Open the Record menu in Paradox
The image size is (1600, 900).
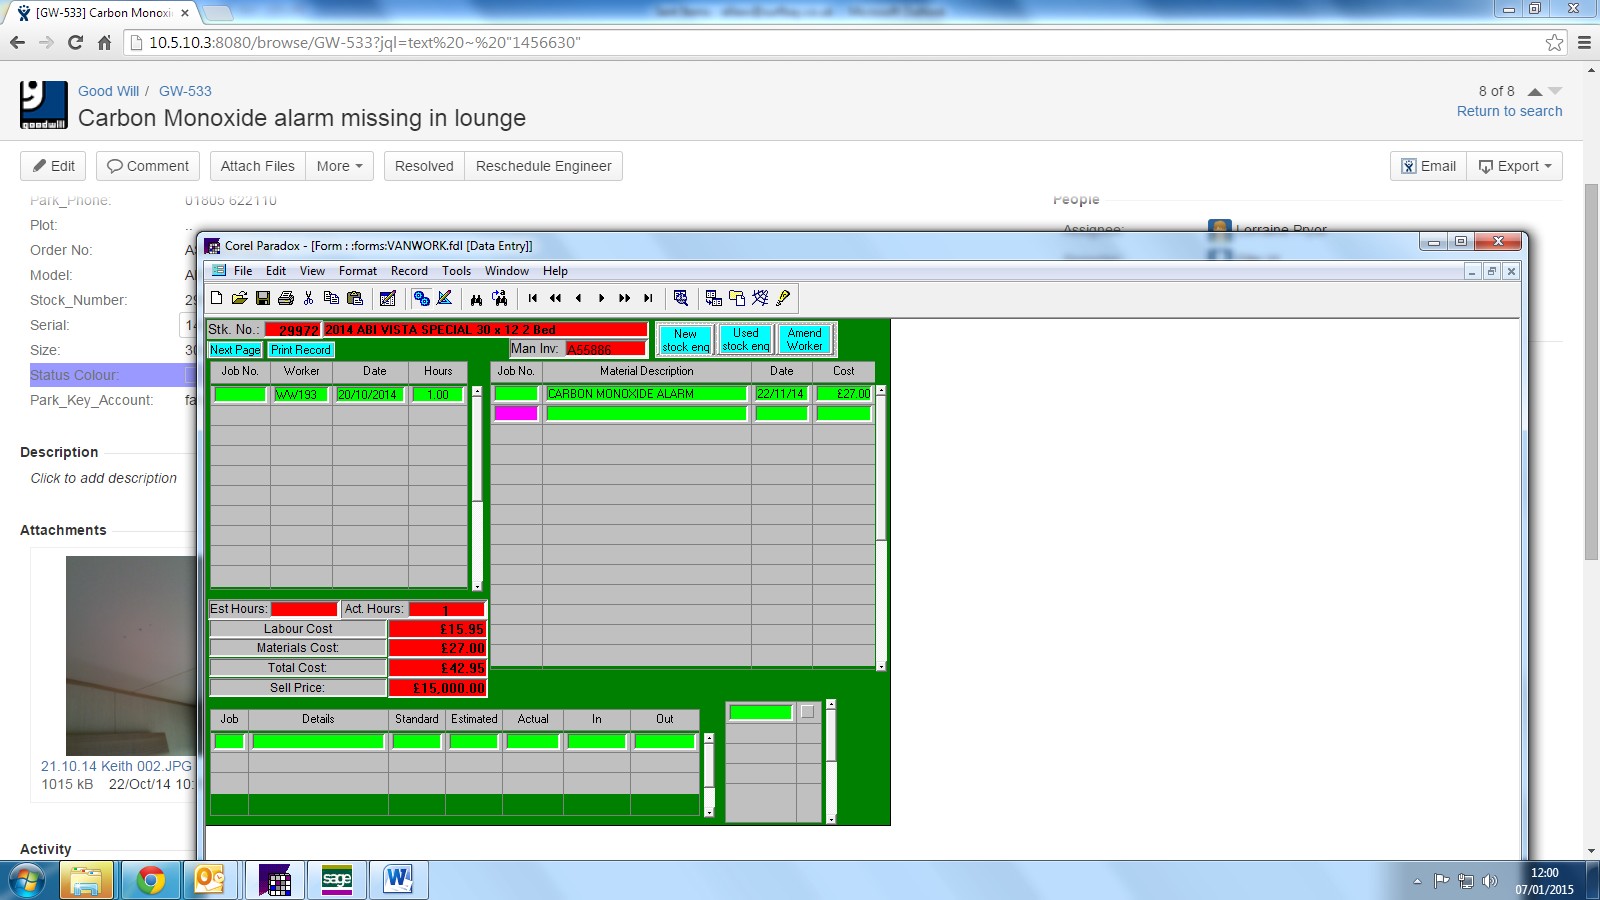(x=409, y=271)
